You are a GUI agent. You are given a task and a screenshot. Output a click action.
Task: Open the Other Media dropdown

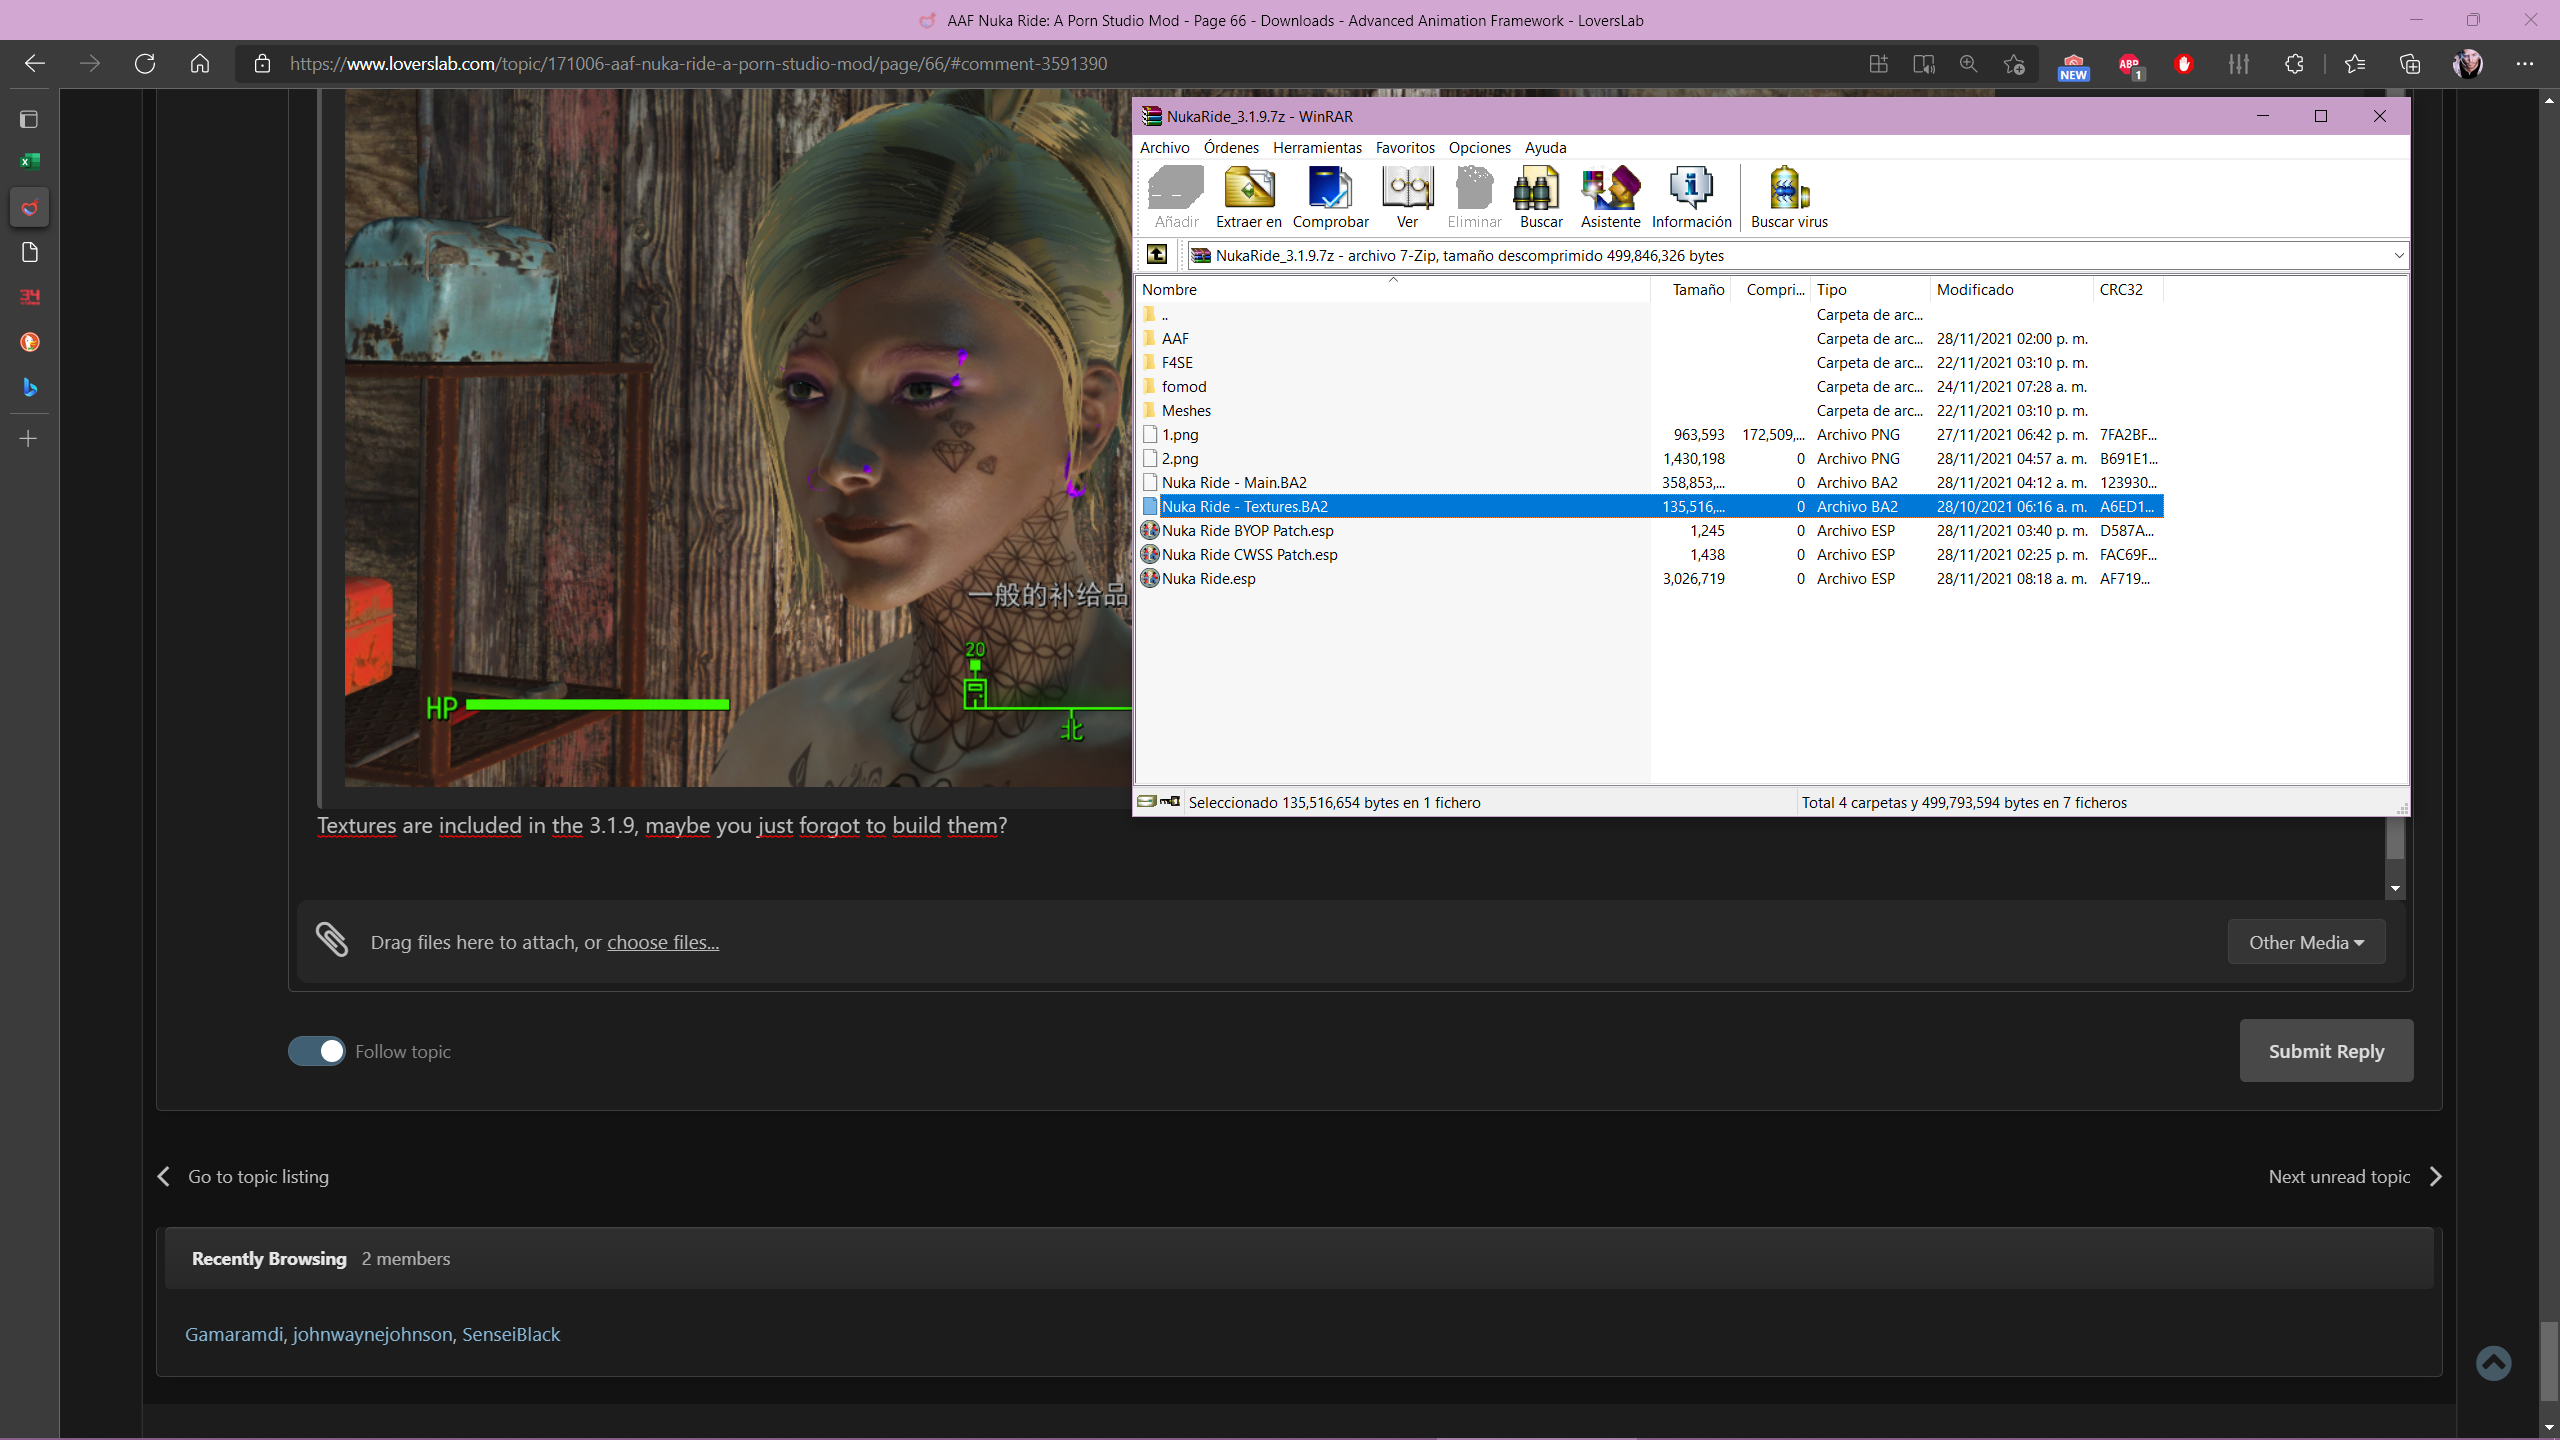2306,942
